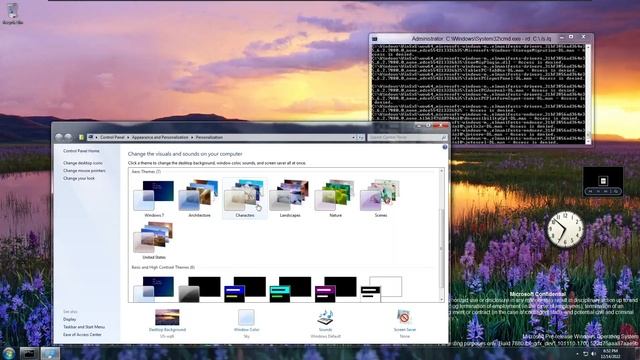Open Desktop Background settings icon
640x360 pixels.
[167, 318]
